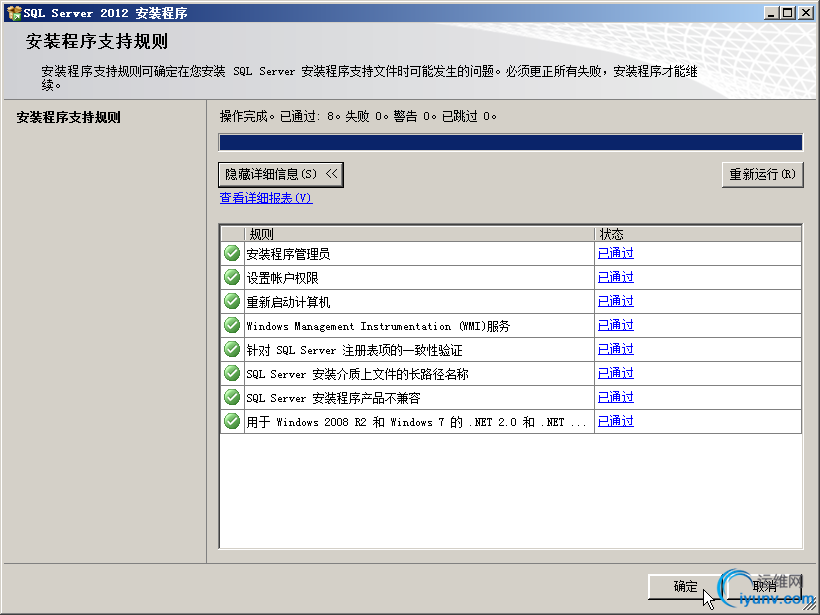Open 已通过 status link for 安装程序管理员
This screenshot has width=820, height=615.
(616, 253)
